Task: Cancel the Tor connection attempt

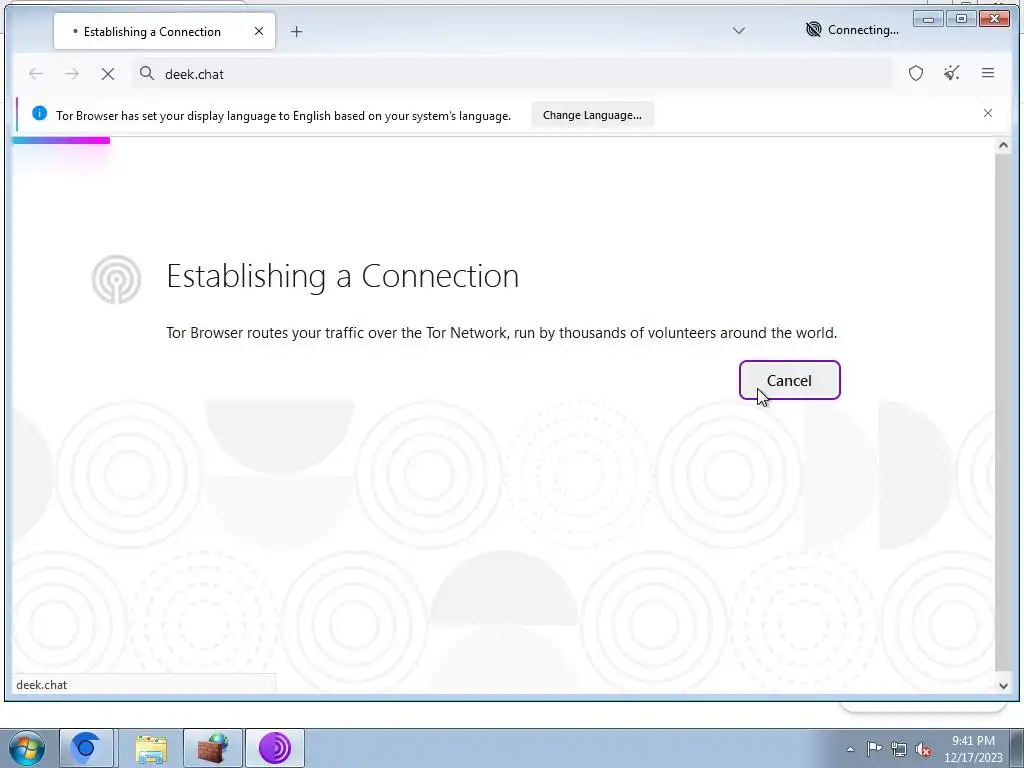Action: pyautogui.click(x=790, y=380)
